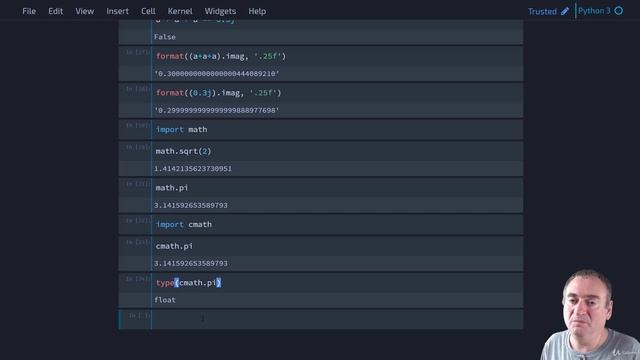Select the format((0.3j).imag code cell
This screenshot has width=640, height=360.
click(337, 93)
